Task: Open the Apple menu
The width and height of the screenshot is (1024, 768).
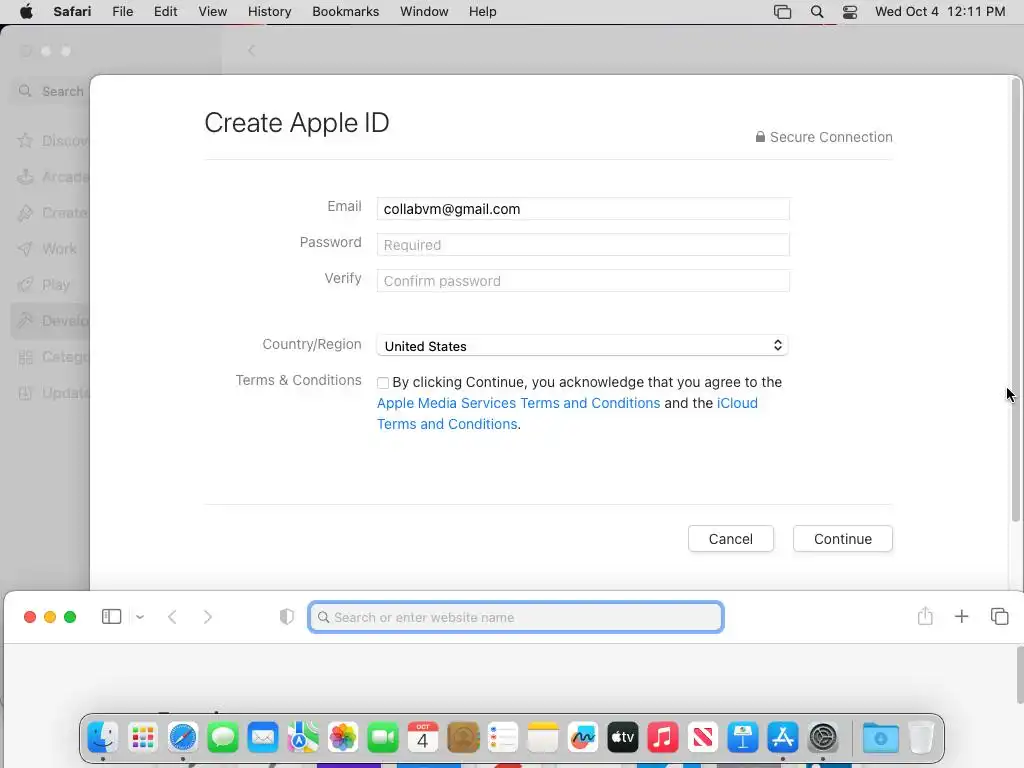Action: pos(26,12)
